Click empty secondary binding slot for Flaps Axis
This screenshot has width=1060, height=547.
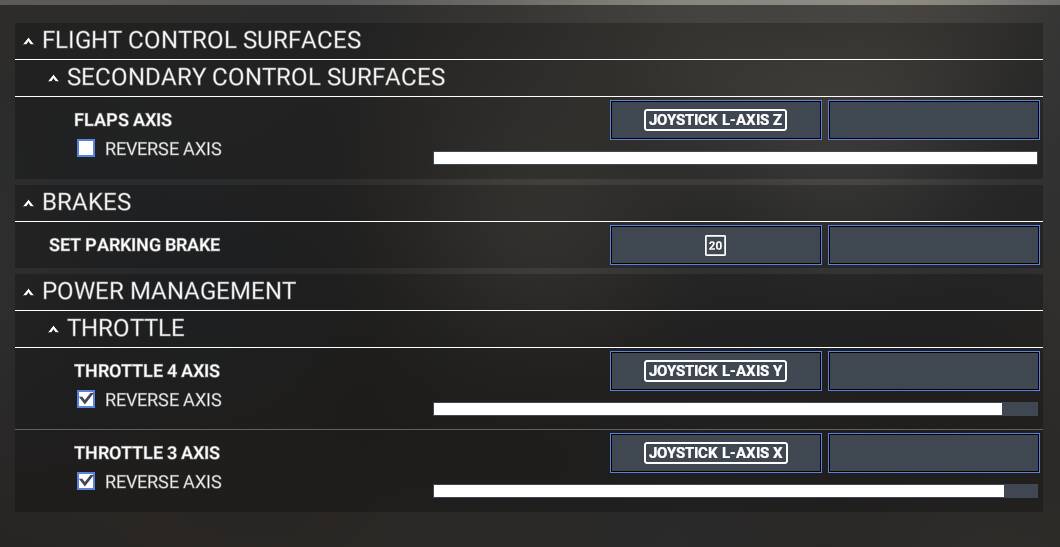(x=933, y=120)
